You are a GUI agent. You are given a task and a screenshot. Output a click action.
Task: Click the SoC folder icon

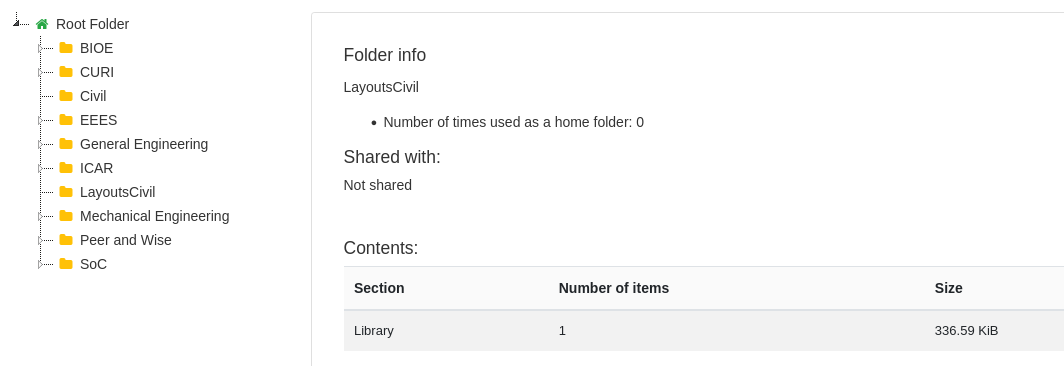66,263
